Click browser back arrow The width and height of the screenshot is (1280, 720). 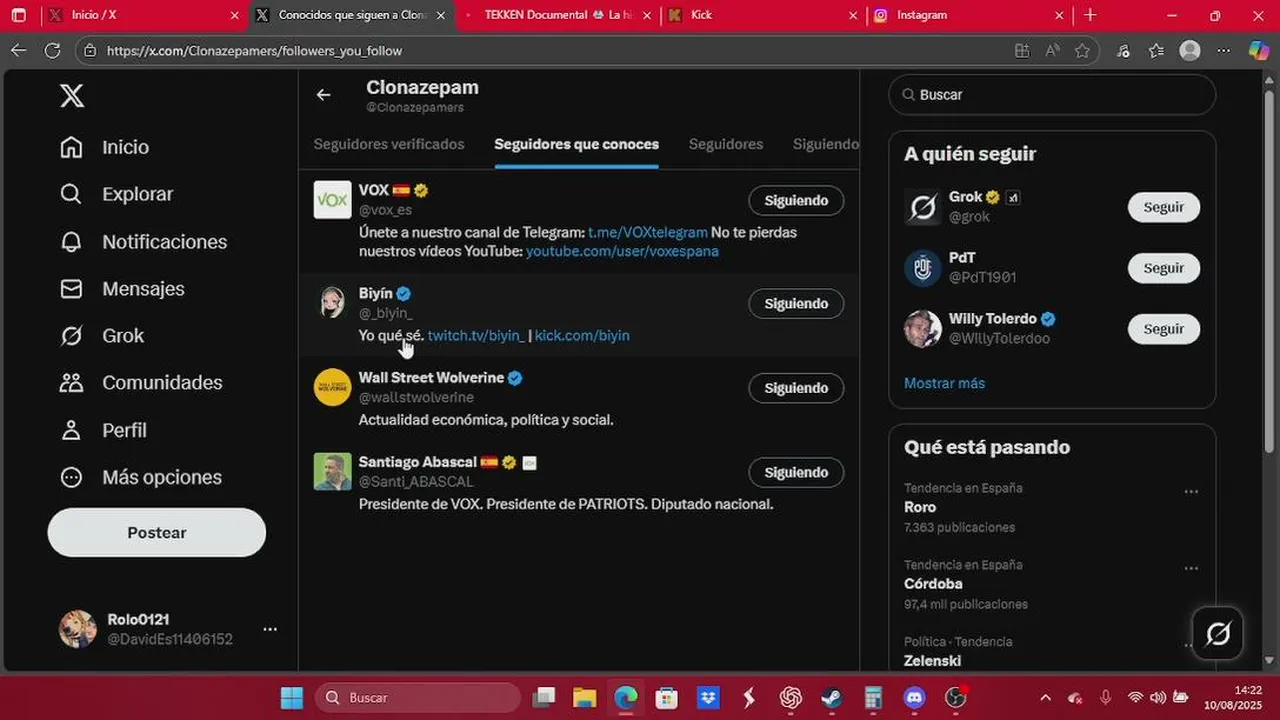pos(18,50)
